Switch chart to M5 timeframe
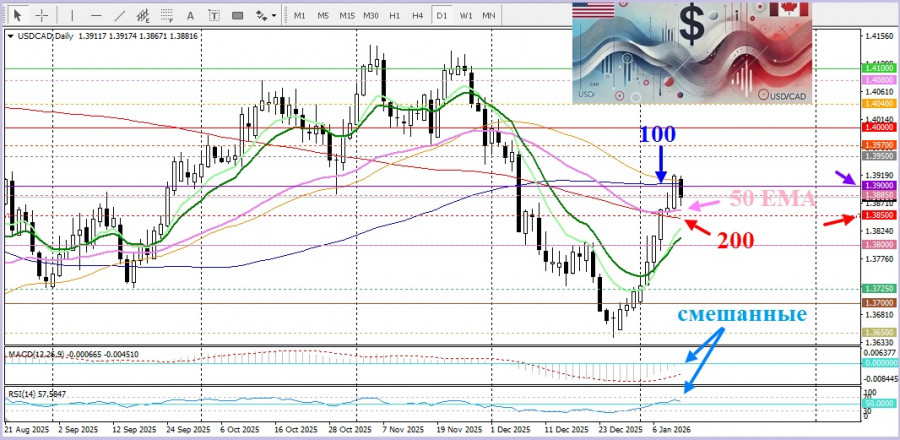 pos(323,16)
